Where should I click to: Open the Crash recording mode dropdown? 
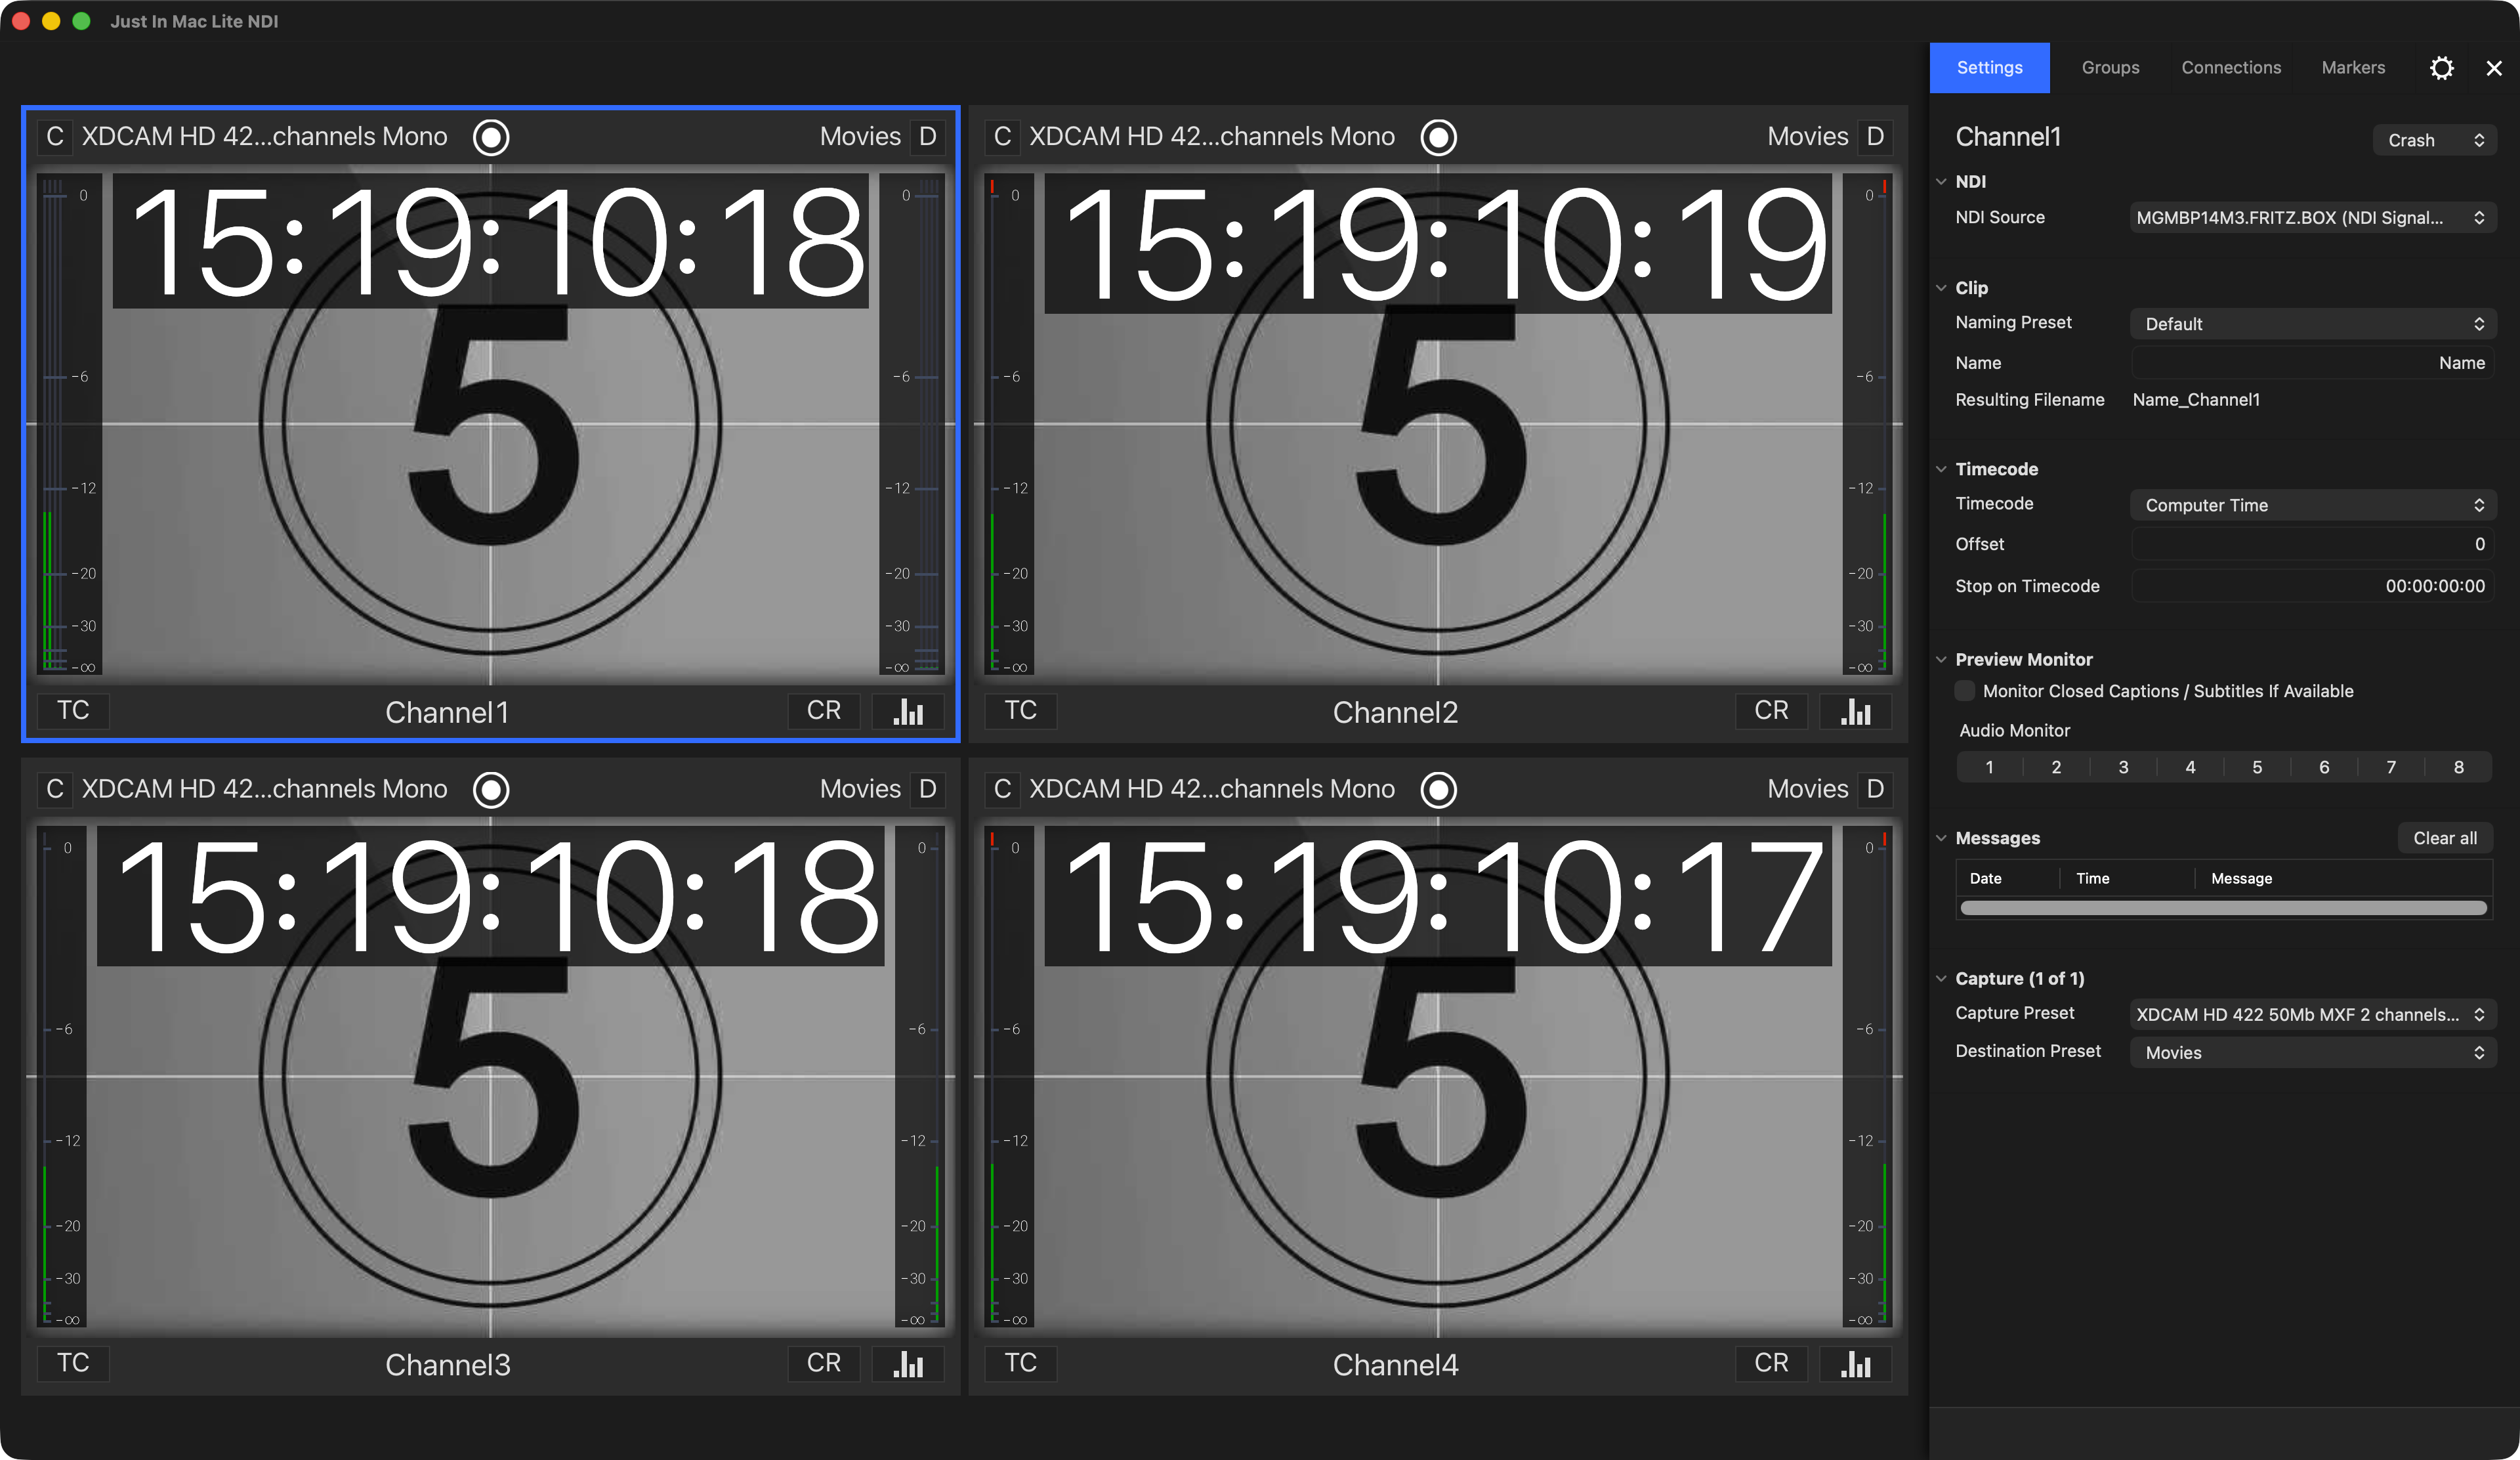click(x=2434, y=140)
